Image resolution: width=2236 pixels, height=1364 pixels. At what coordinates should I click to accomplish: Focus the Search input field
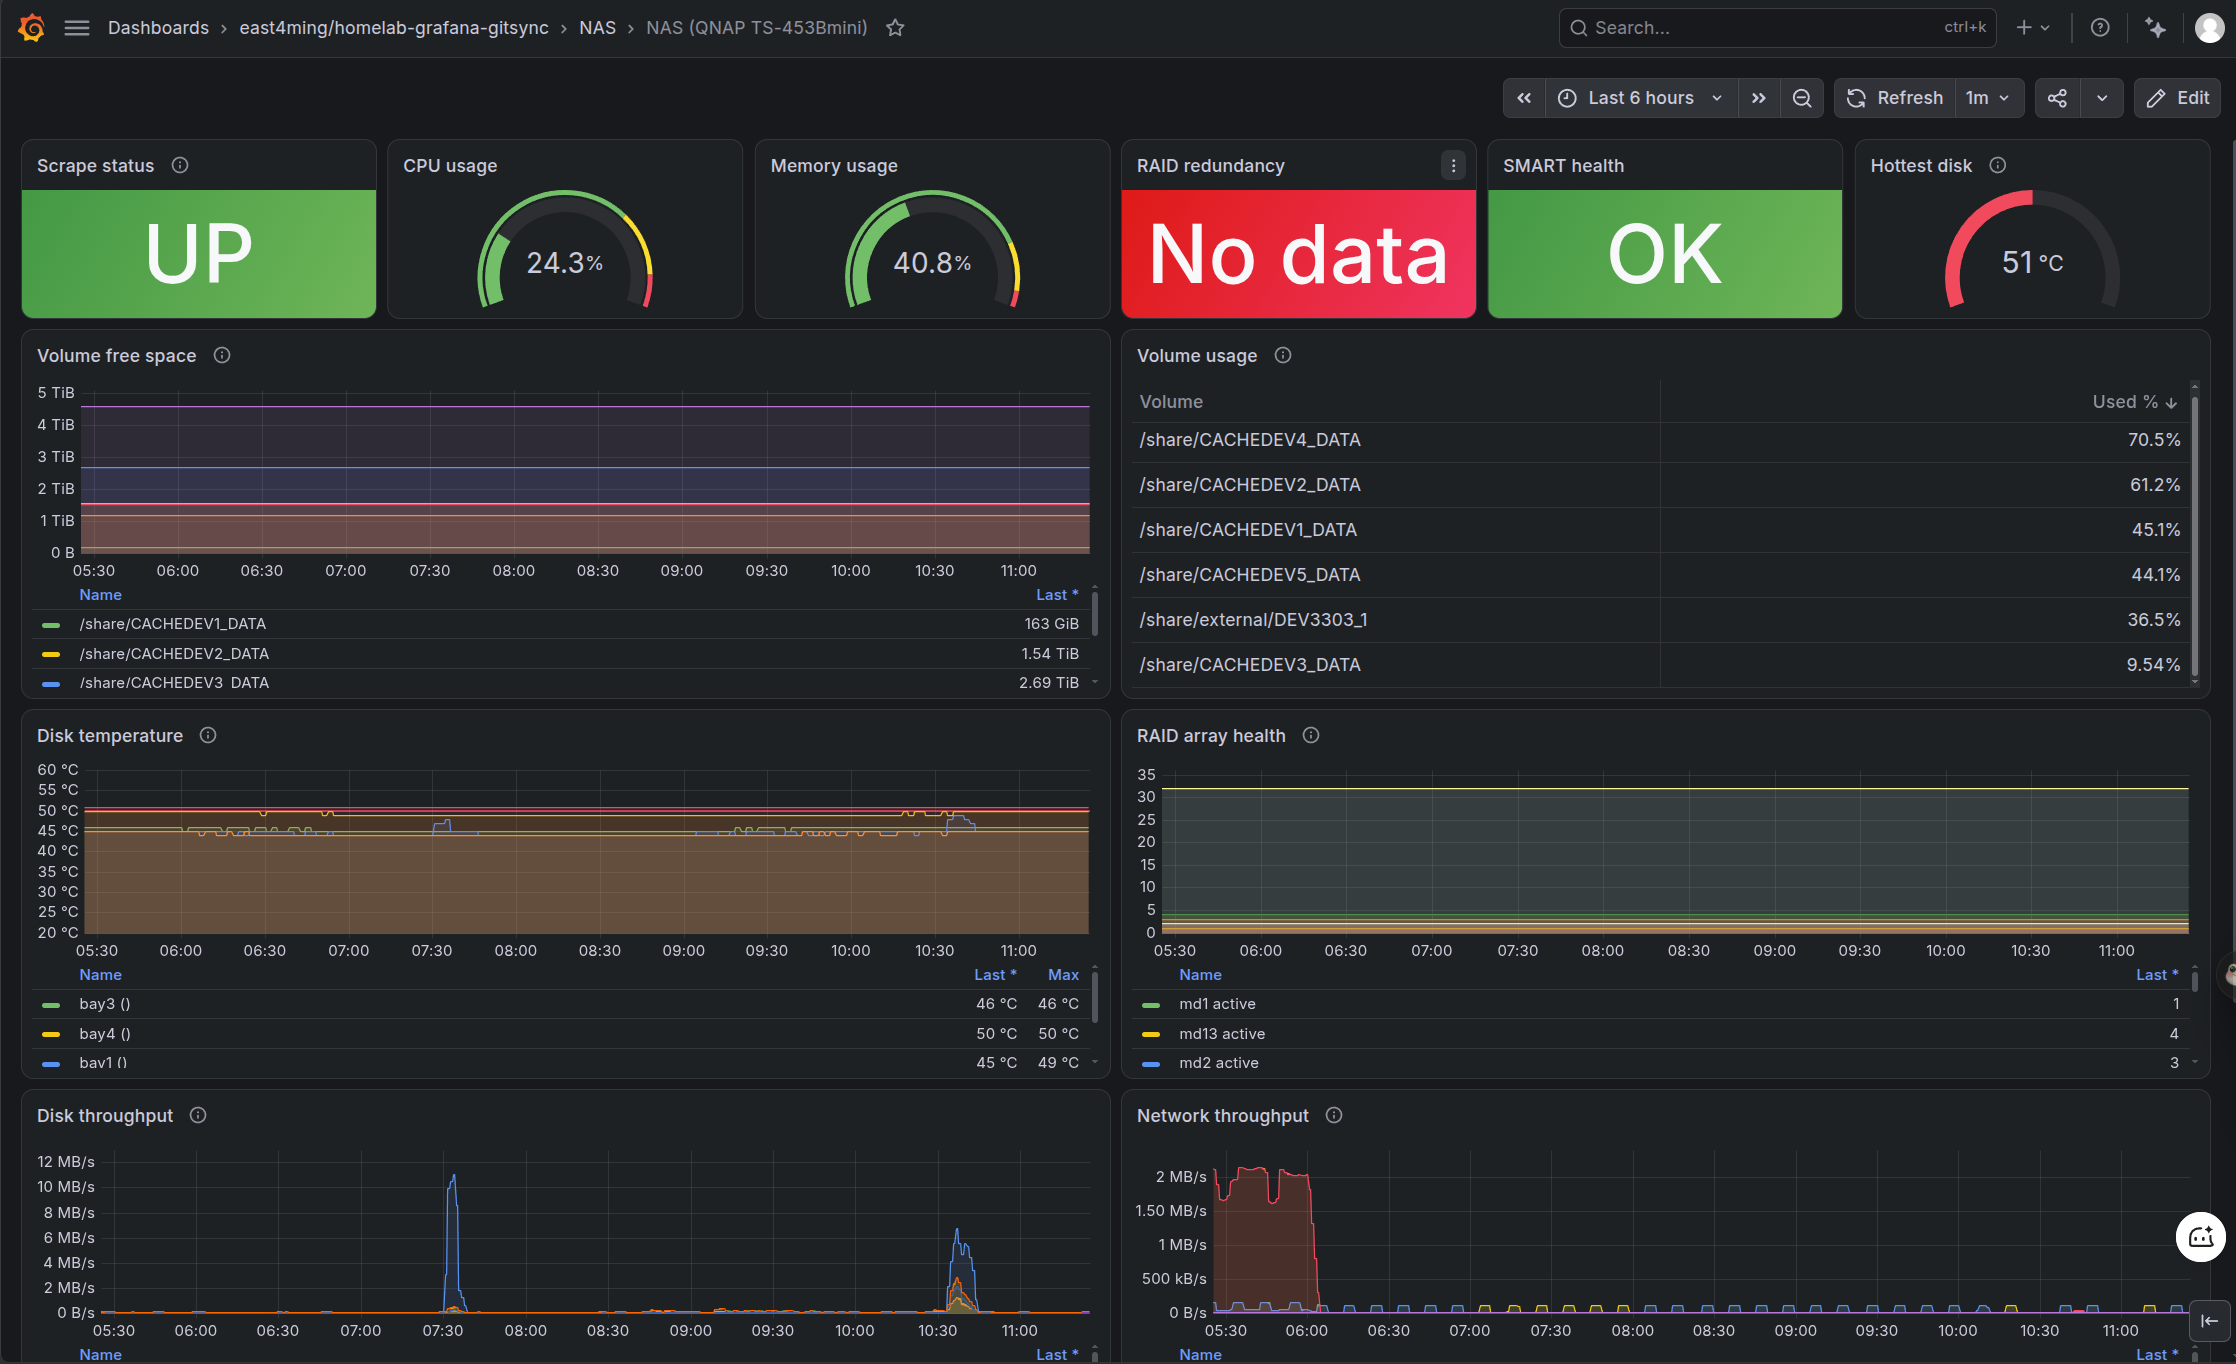1777,28
